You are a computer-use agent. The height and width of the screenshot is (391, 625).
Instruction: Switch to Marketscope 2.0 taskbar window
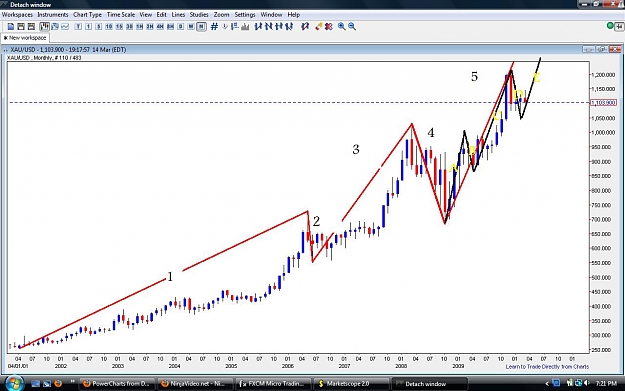point(350,383)
